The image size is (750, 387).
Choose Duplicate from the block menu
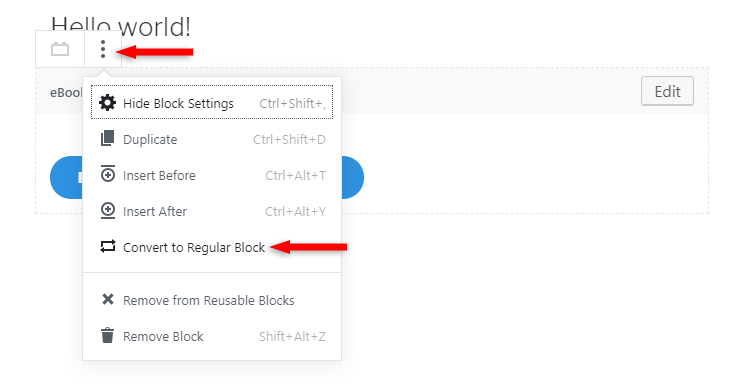(x=212, y=139)
